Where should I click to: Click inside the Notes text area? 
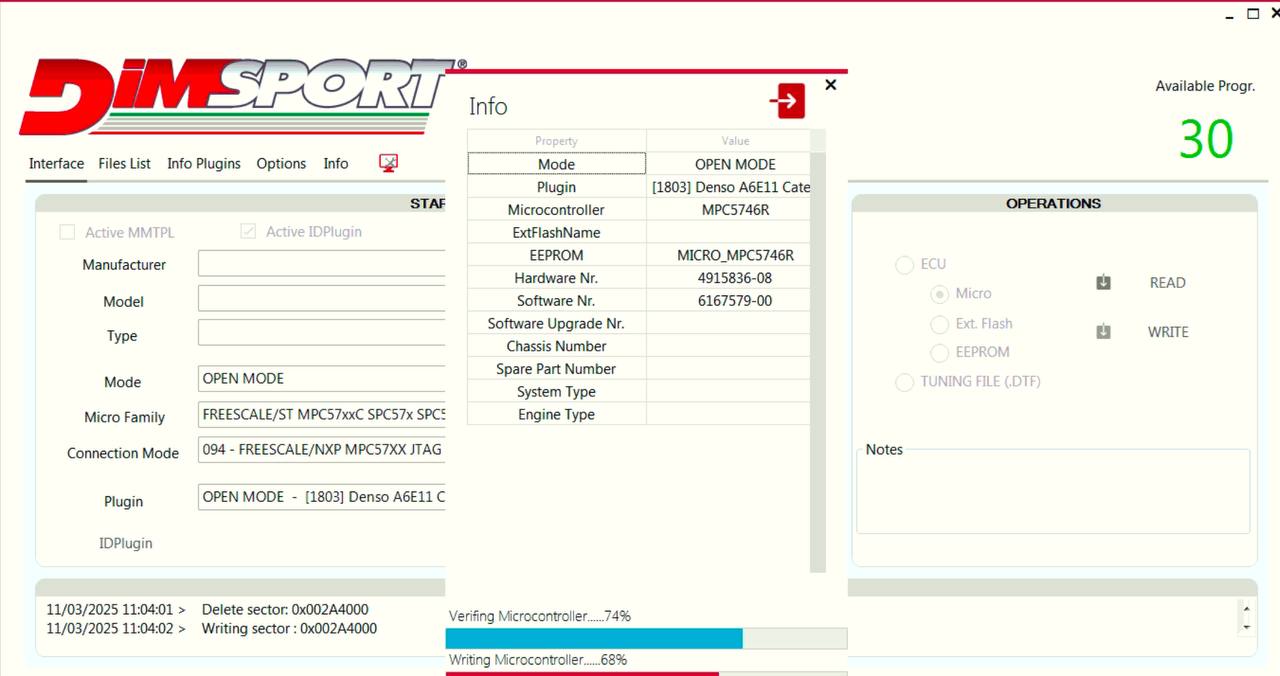(x=1053, y=494)
